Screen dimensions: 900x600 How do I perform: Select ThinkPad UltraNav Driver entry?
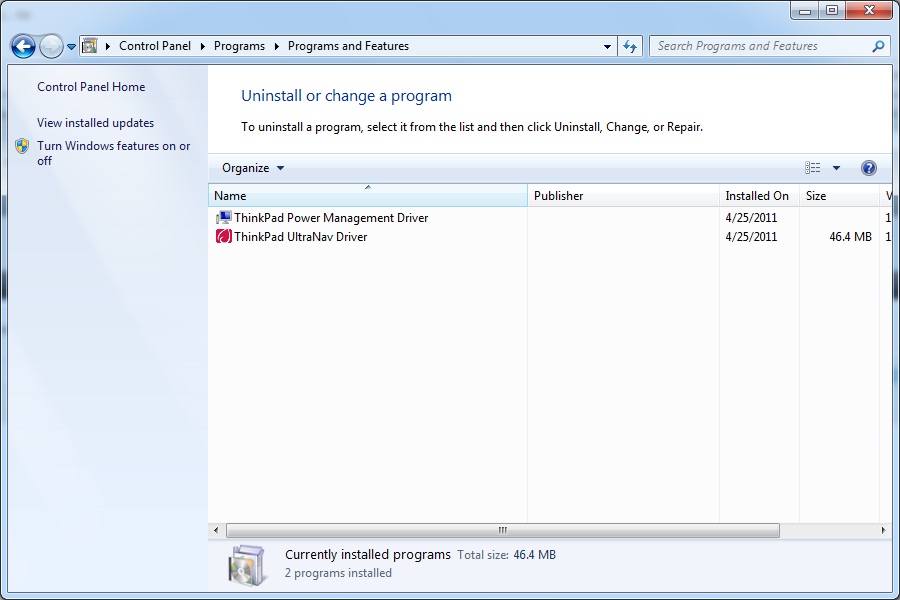300,237
